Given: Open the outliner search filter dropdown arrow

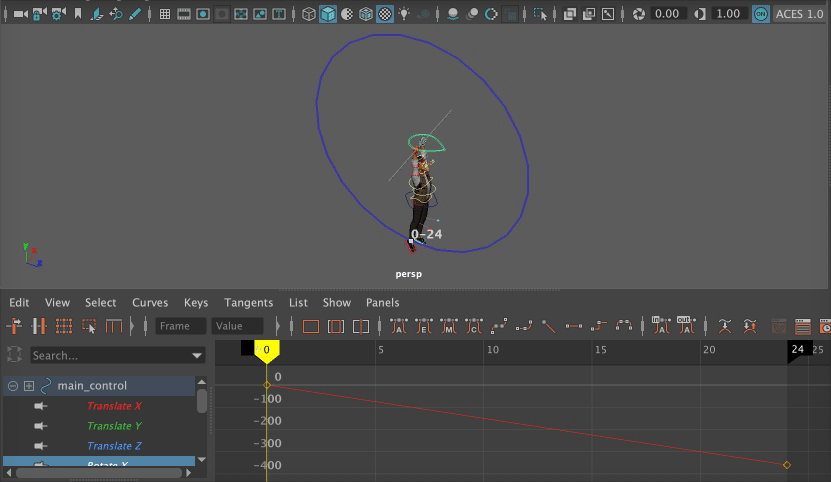Looking at the screenshot, I should (197, 355).
